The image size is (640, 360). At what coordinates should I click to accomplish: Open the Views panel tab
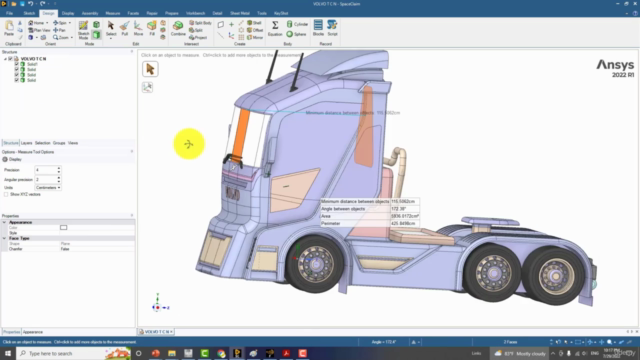coord(73,143)
